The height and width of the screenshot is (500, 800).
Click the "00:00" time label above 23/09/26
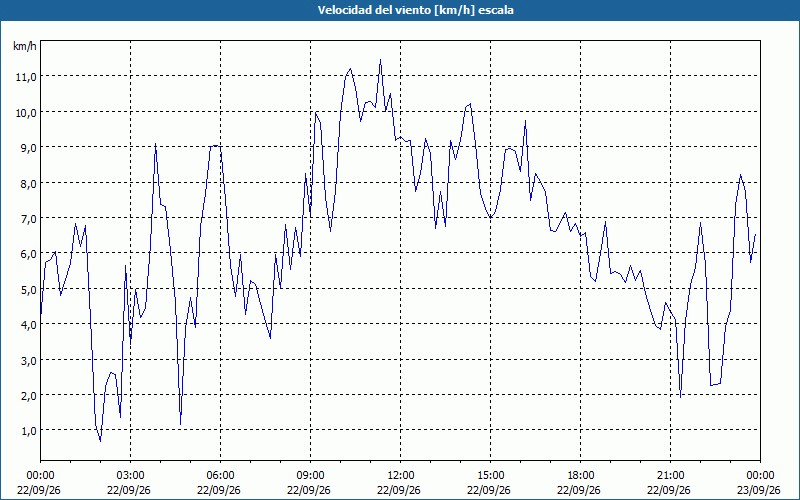[x=760, y=476]
